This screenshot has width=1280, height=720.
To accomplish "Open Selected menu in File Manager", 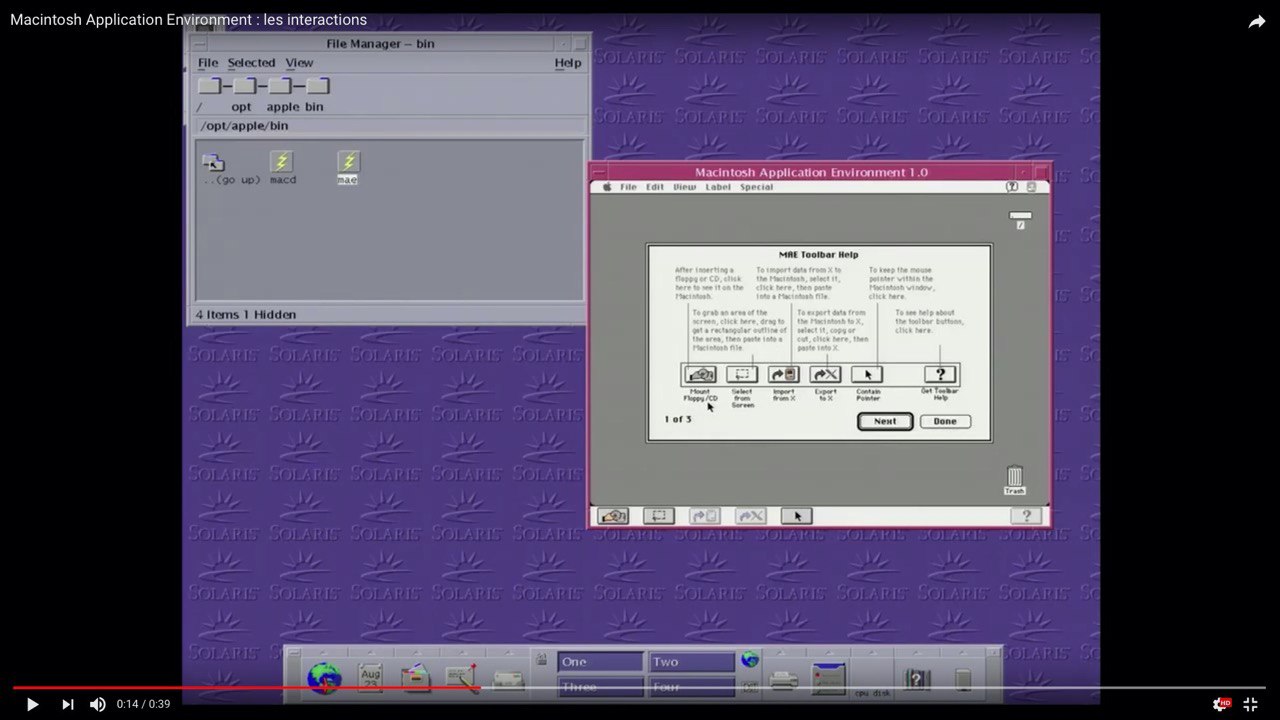I will pyautogui.click(x=251, y=63).
